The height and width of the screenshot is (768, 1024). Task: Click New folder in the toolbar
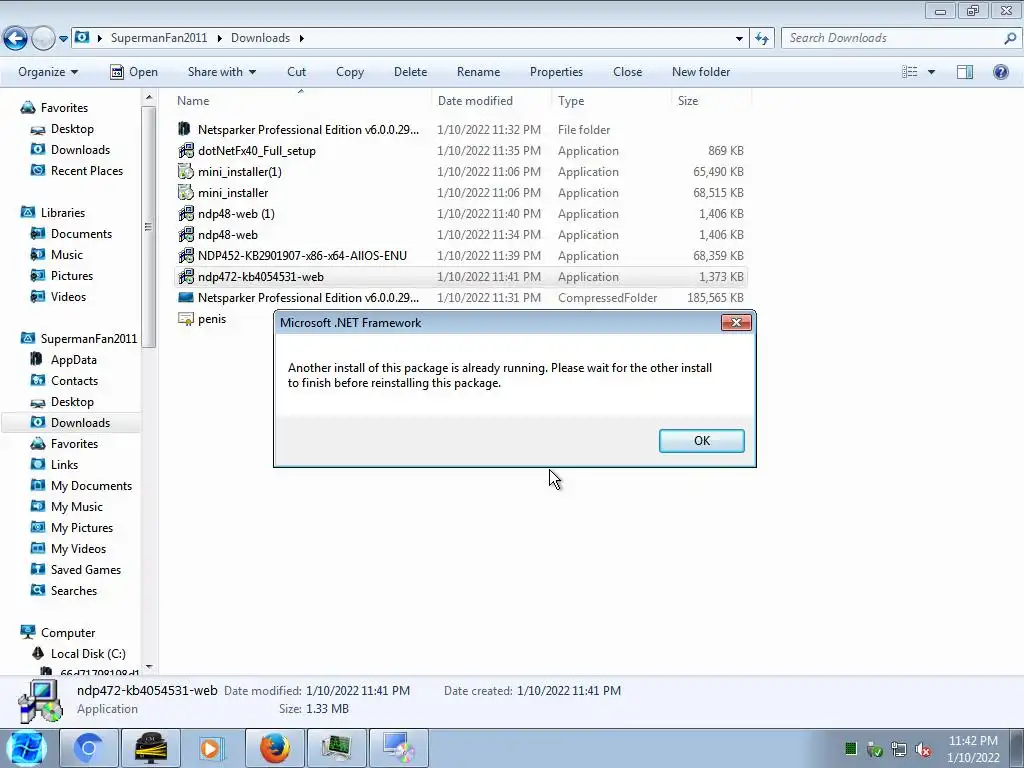[701, 72]
